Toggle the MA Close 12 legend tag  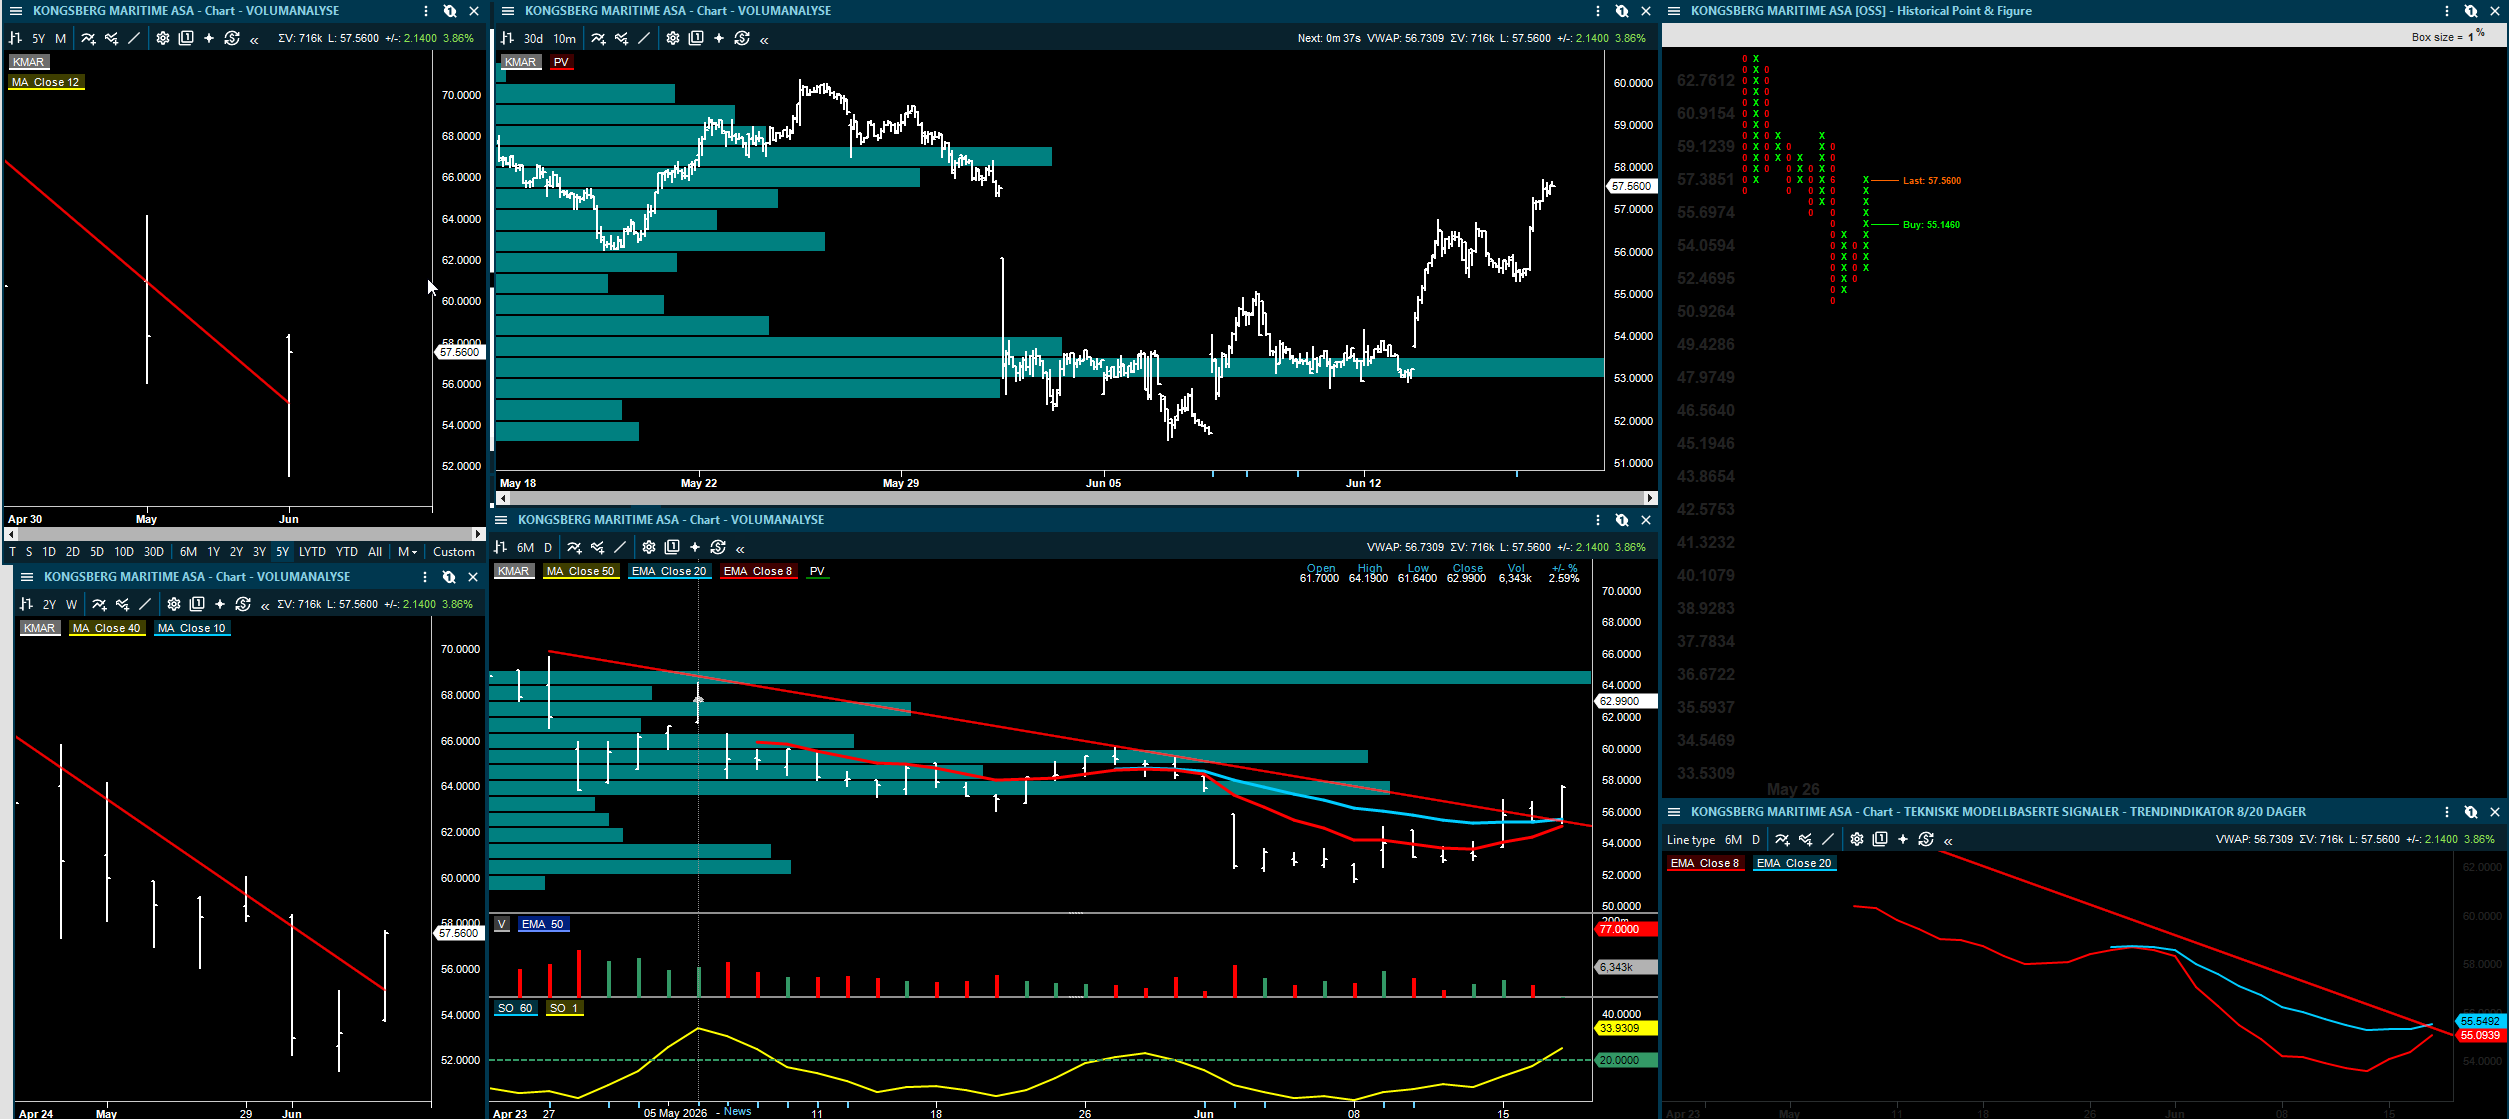(46, 82)
